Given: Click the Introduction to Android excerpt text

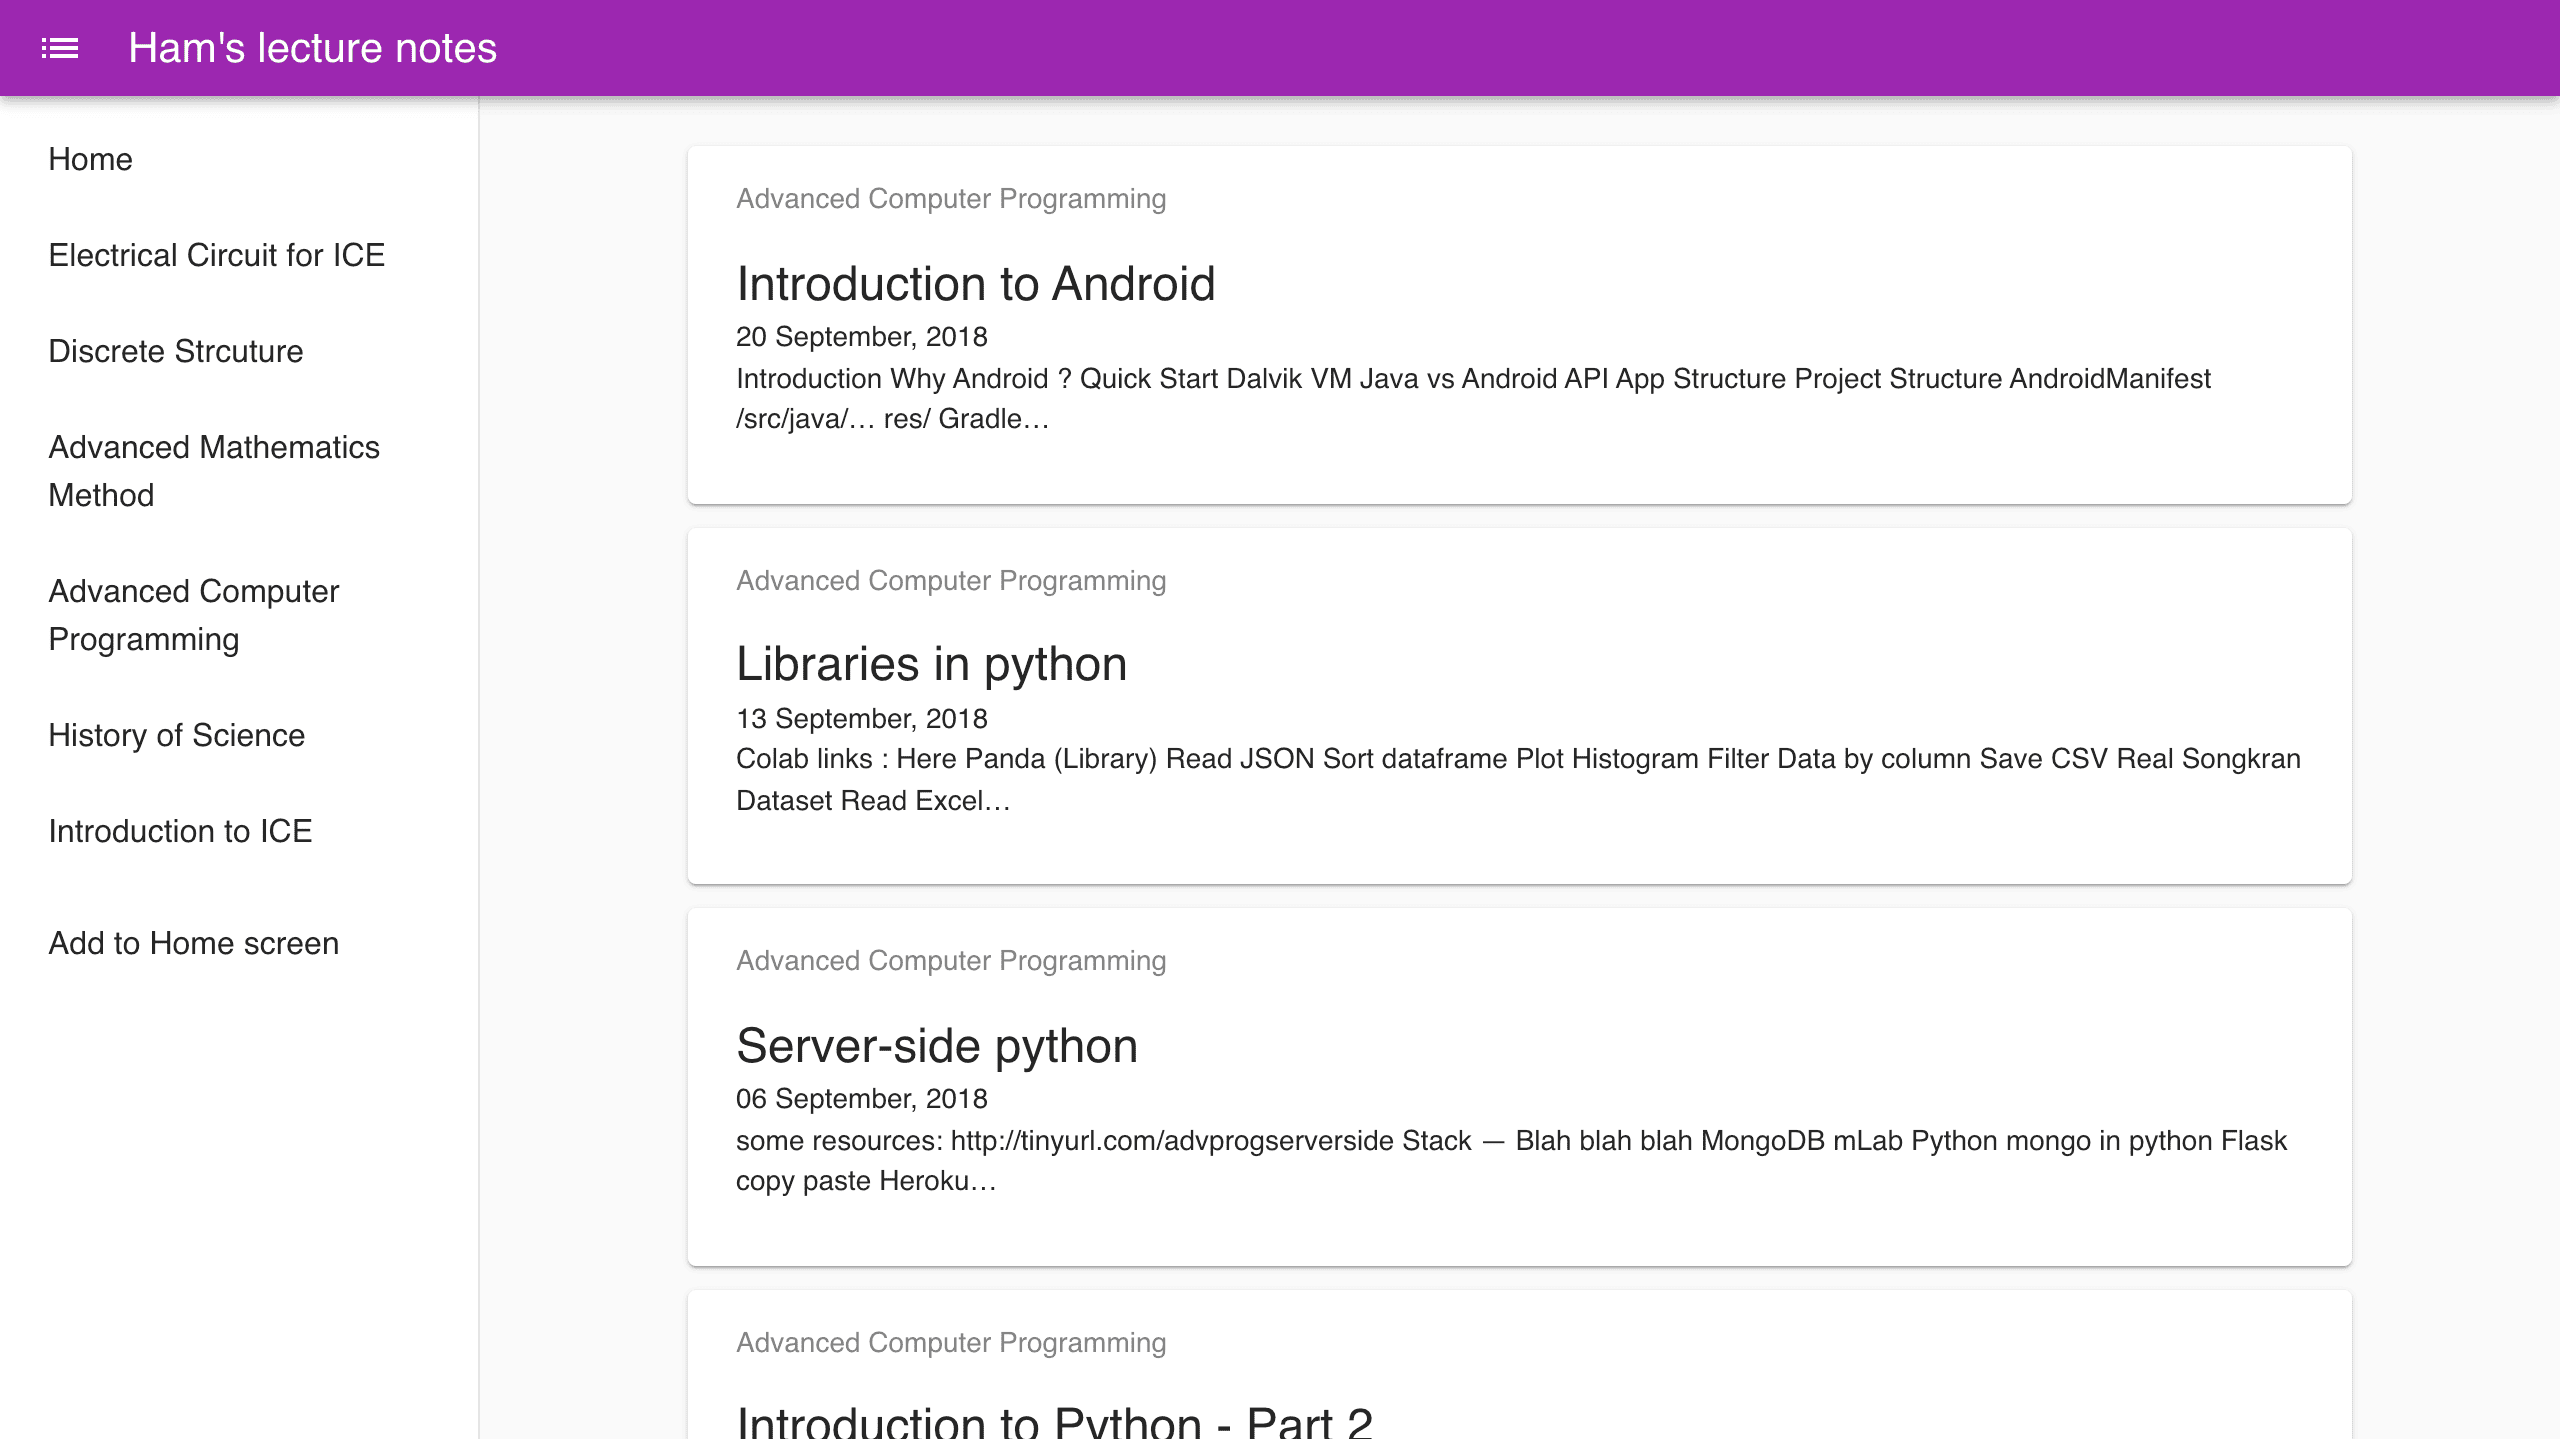Looking at the screenshot, I should coord(1473,399).
